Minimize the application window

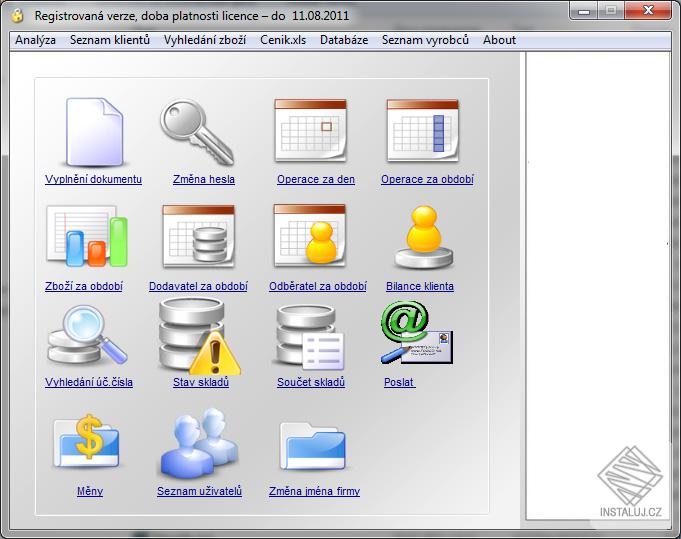(584, 11)
